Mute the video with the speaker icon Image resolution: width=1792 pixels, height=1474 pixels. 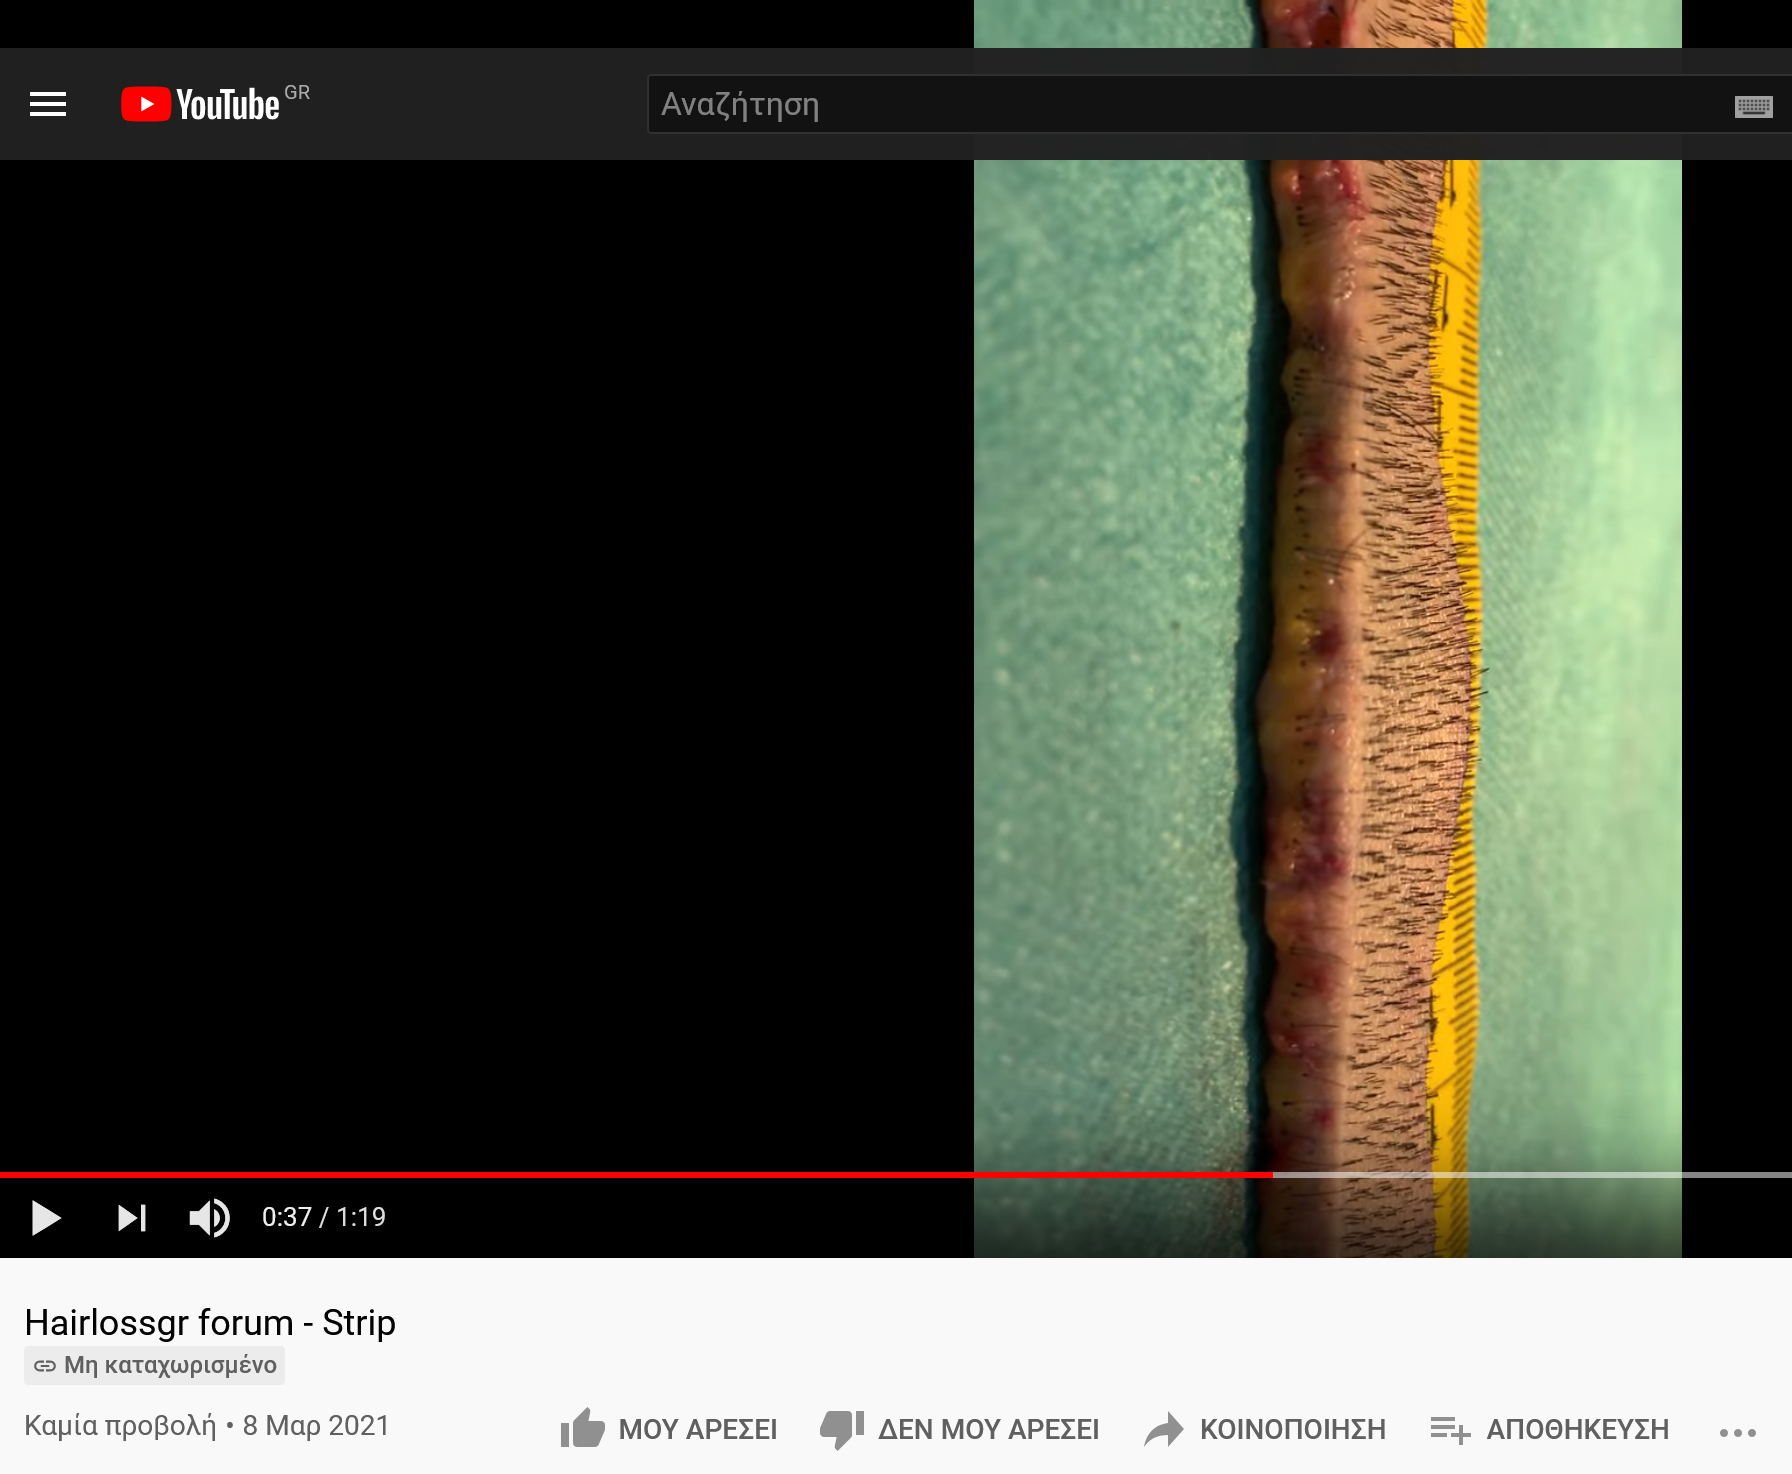[x=209, y=1217]
